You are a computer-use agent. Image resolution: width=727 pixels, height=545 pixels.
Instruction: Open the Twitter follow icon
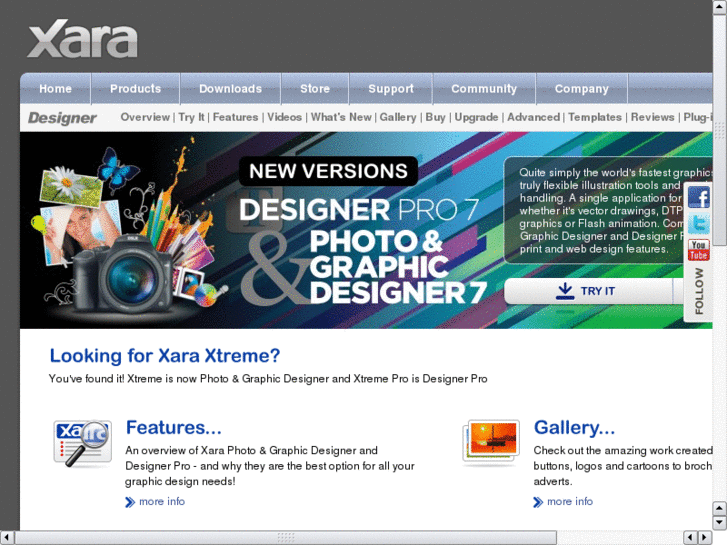[x=698, y=224]
